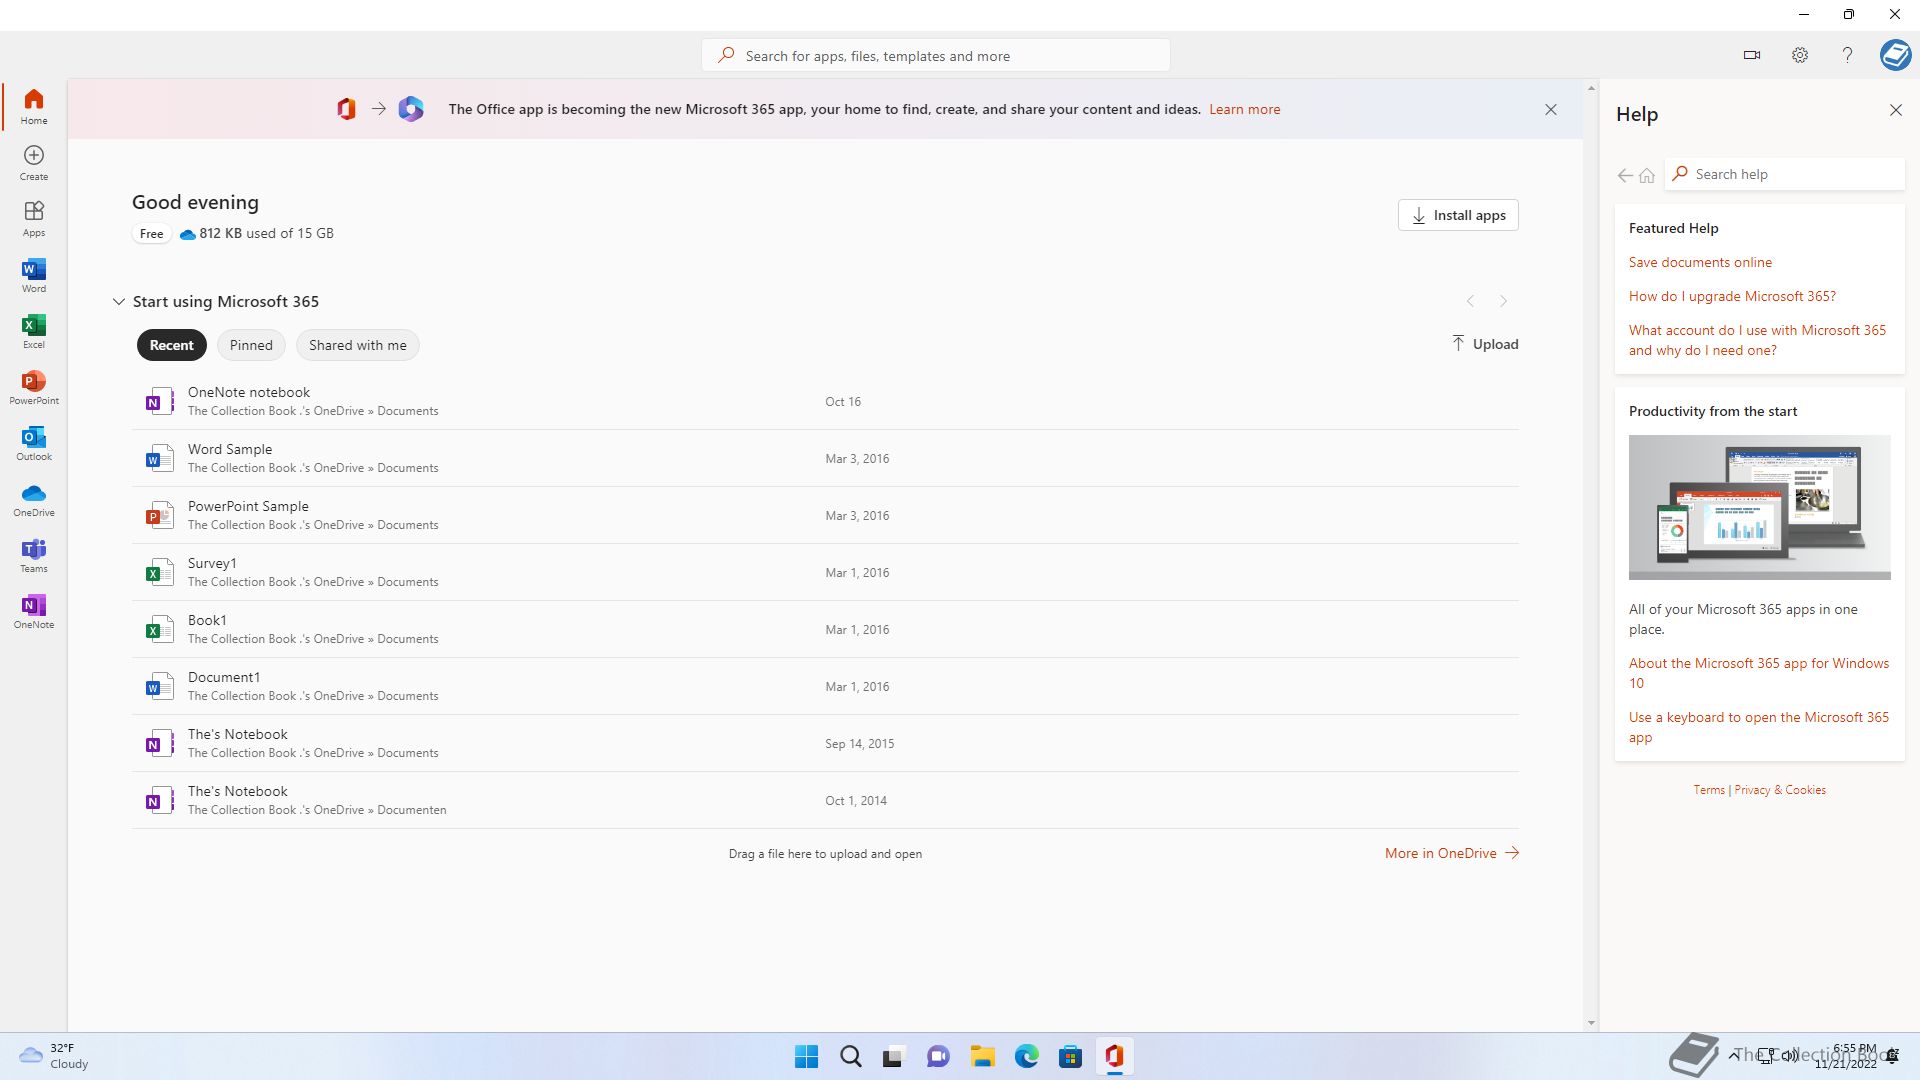This screenshot has height=1080, width=1920.
Task: Open Privacy & Cookies link
Action: (1780, 790)
